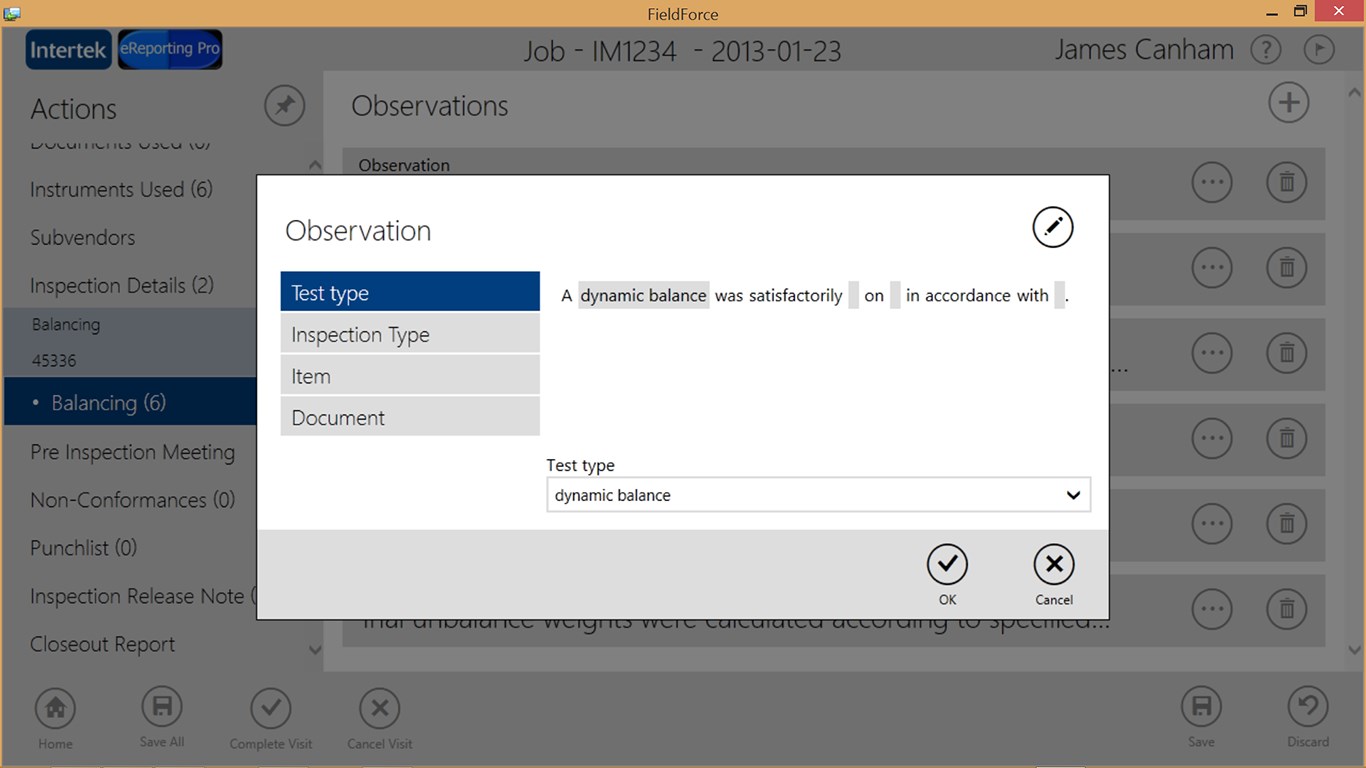The height and width of the screenshot is (768, 1366).
Task: Click the pencil edit icon in Observation dialog
Action: click(x=1052, y=227)
